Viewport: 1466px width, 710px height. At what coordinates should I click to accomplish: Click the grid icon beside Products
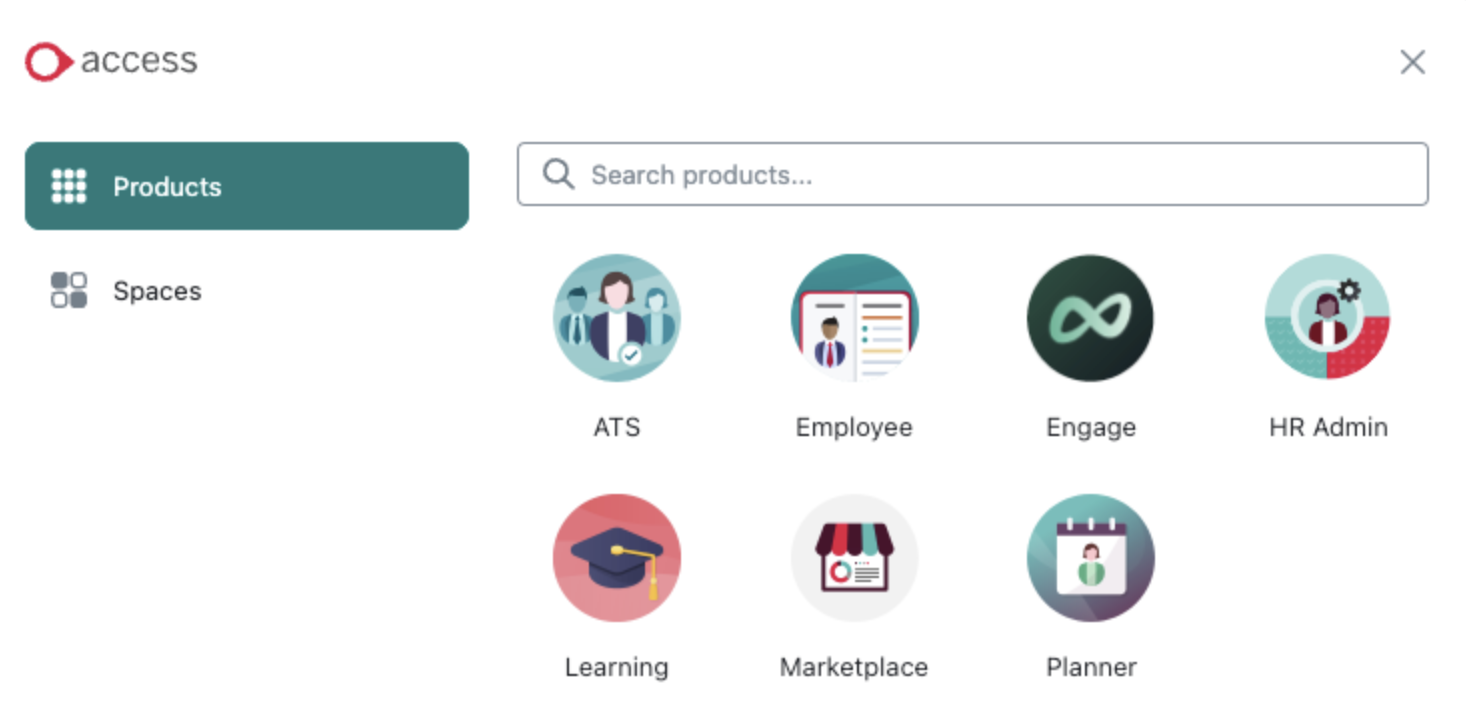[69, 186]
